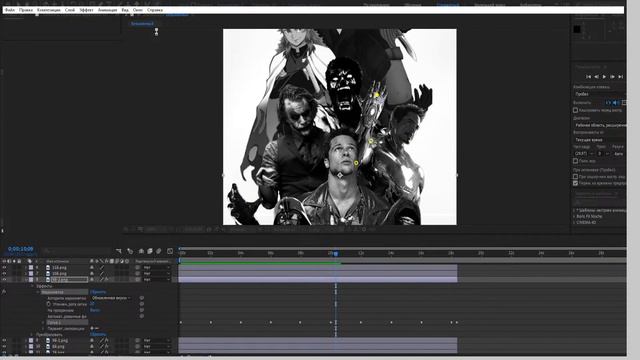Screen dimensions: 640x360
Task: Open the composition mini-flowchart icon
Action: point(119,251)
